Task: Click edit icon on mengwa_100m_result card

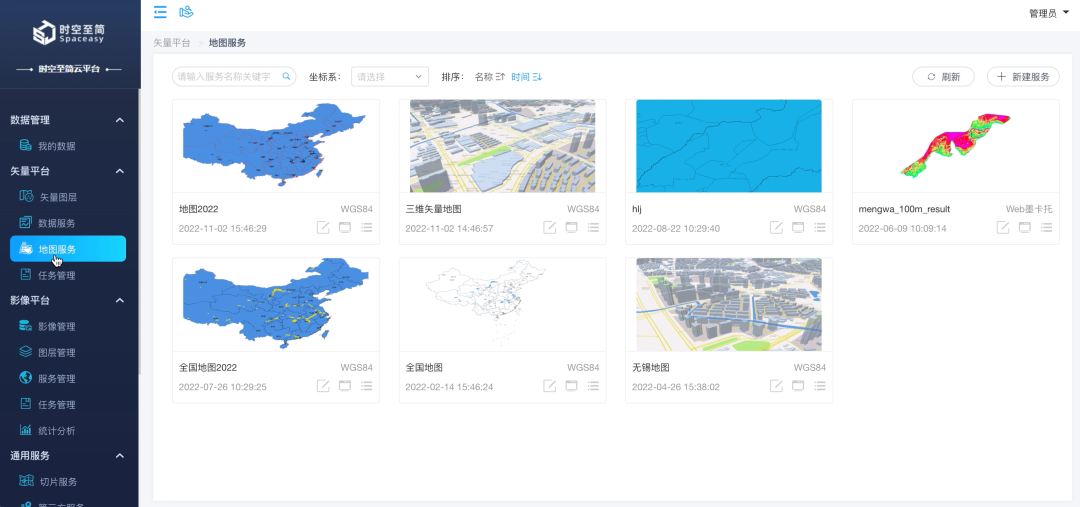Action: (1004, 227)
